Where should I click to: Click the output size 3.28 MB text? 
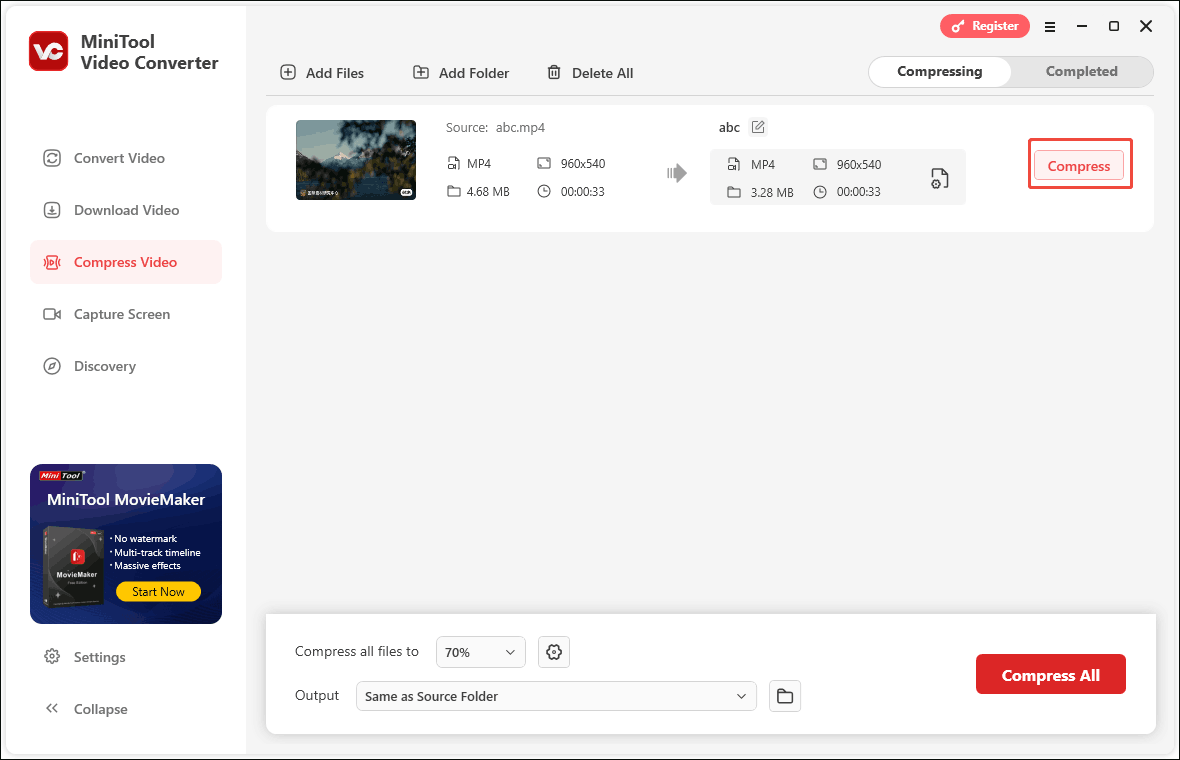pos(771,193)
